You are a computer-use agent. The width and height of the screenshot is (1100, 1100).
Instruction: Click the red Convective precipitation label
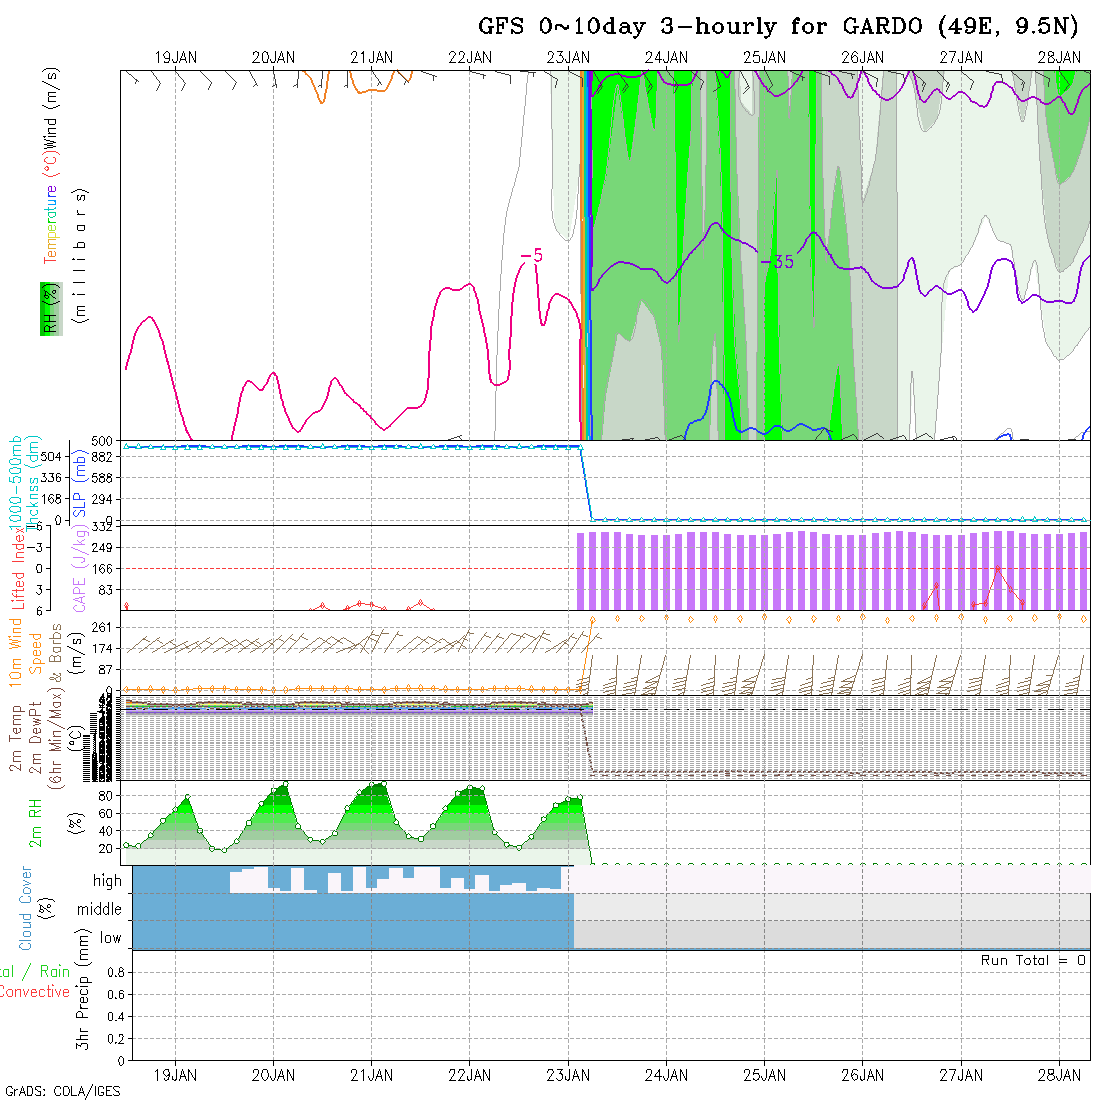(x=35, y=992)
